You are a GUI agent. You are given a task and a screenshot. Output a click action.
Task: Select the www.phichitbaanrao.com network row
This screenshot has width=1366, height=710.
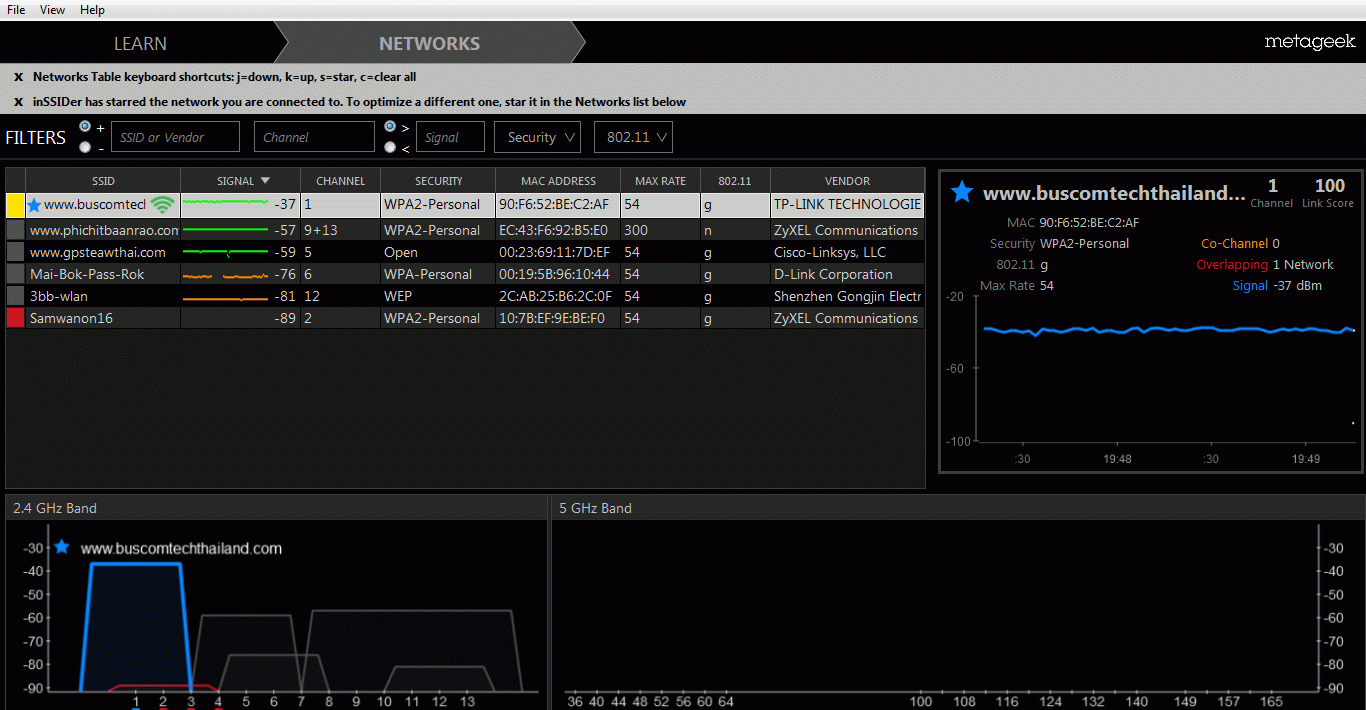coord(465,230)
